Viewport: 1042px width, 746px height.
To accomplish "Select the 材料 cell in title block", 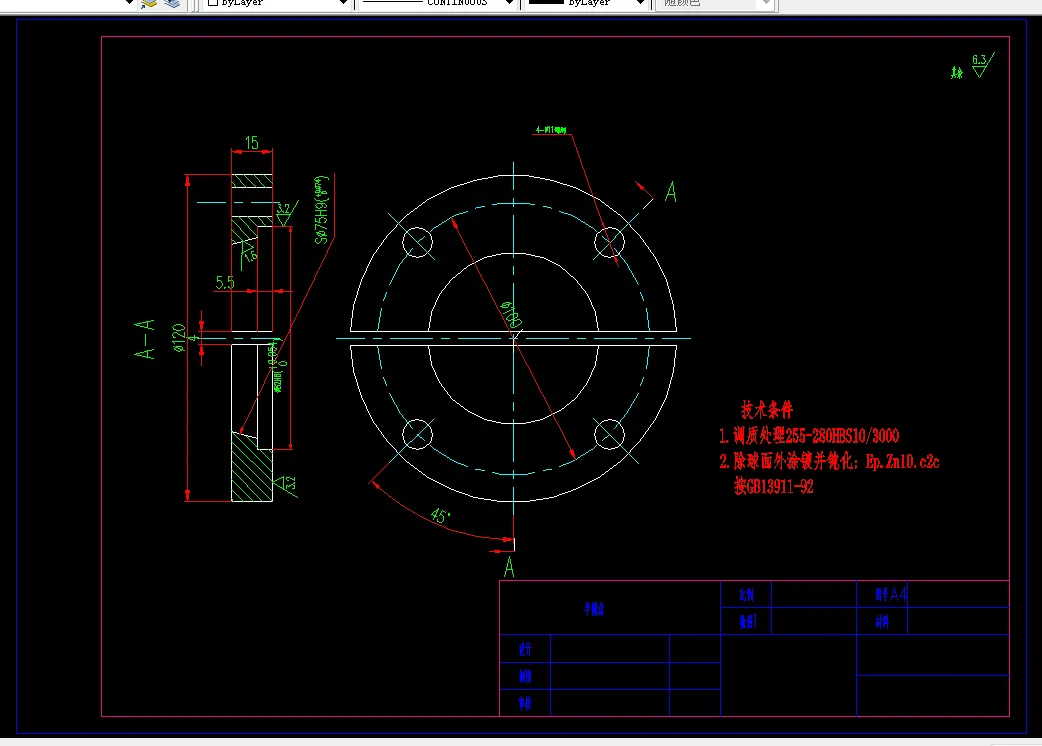I will [882, 622].
